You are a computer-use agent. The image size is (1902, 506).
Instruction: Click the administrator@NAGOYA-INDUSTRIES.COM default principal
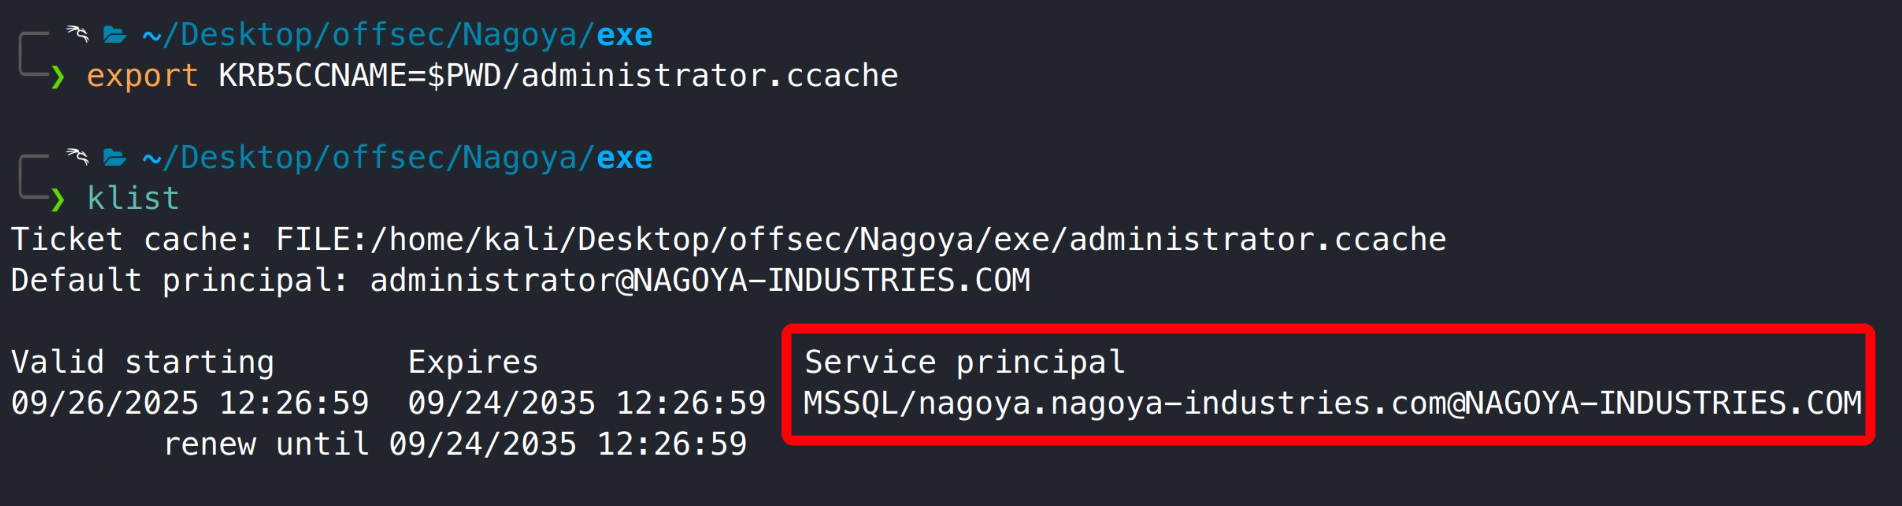pos(700,281)
